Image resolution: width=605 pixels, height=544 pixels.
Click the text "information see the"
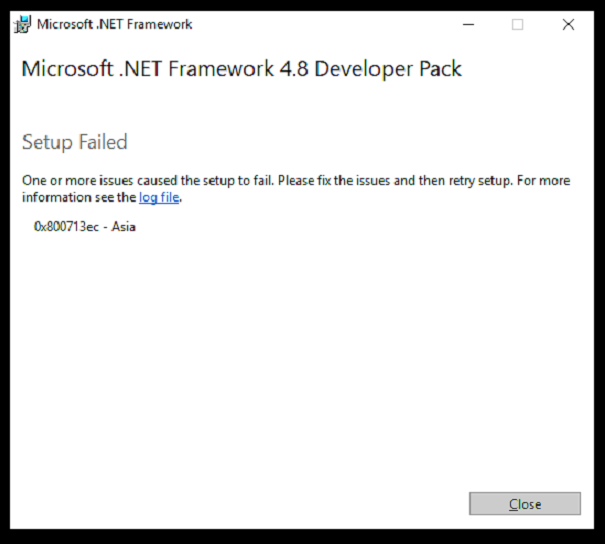79,198
